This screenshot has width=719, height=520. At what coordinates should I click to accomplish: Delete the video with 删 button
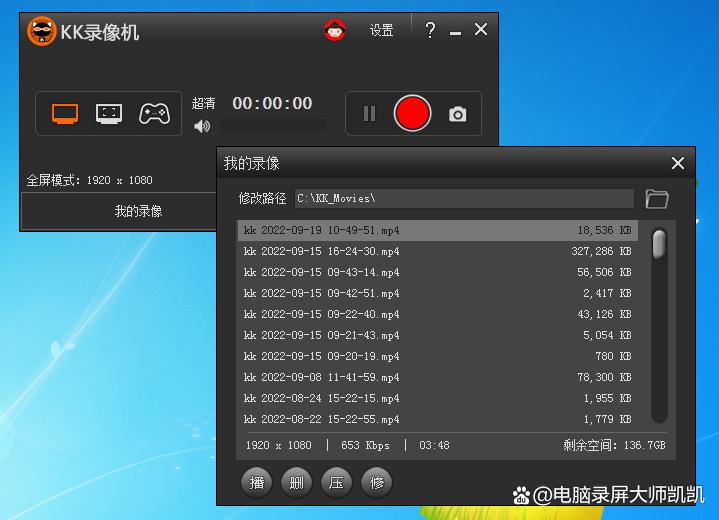click(x=296, y=482)
